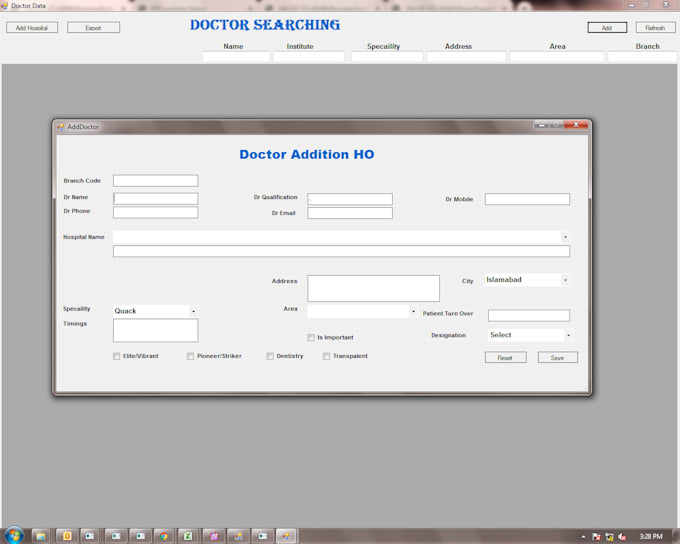Save the new doctor entry
This screenshot has height=544, width=680.
click(558, 357)
